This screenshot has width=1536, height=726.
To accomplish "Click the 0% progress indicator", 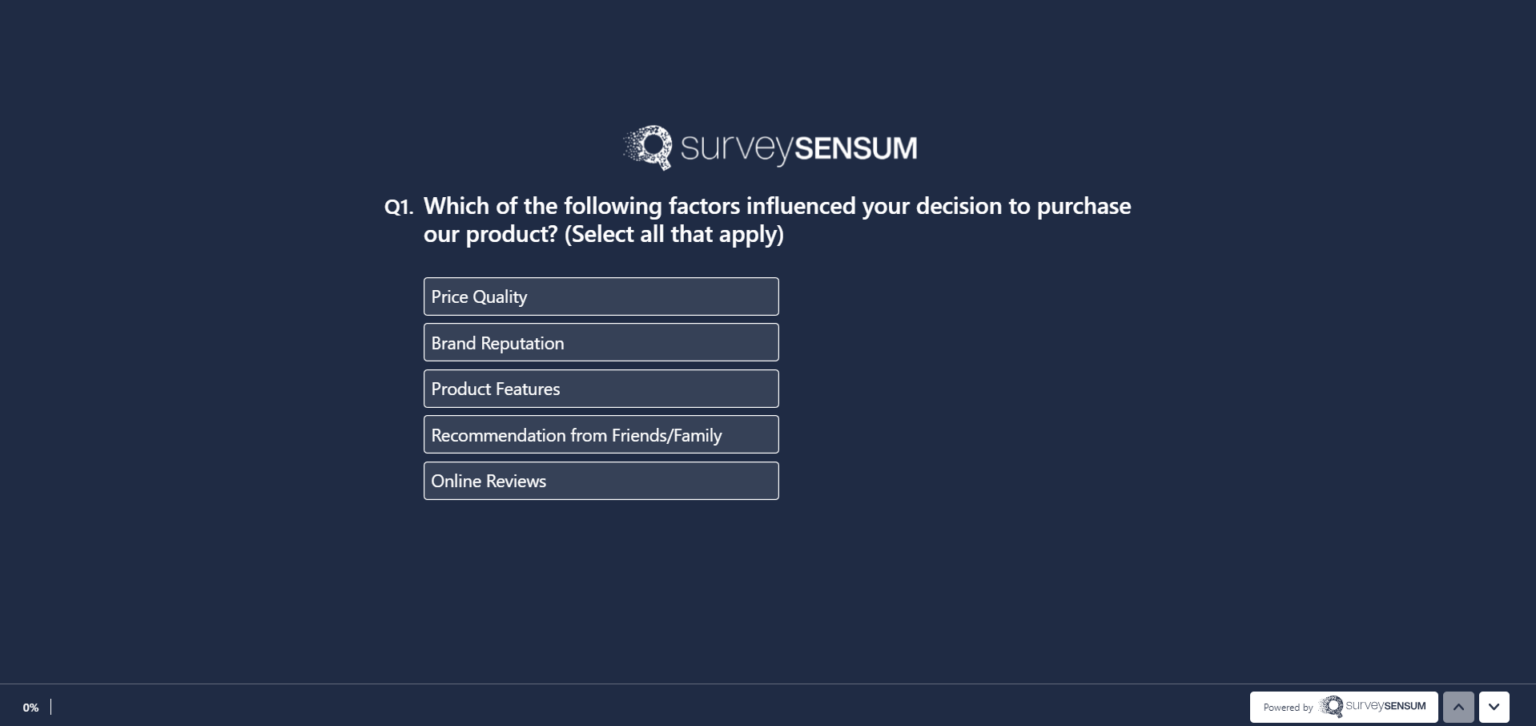I will point(31,708).
